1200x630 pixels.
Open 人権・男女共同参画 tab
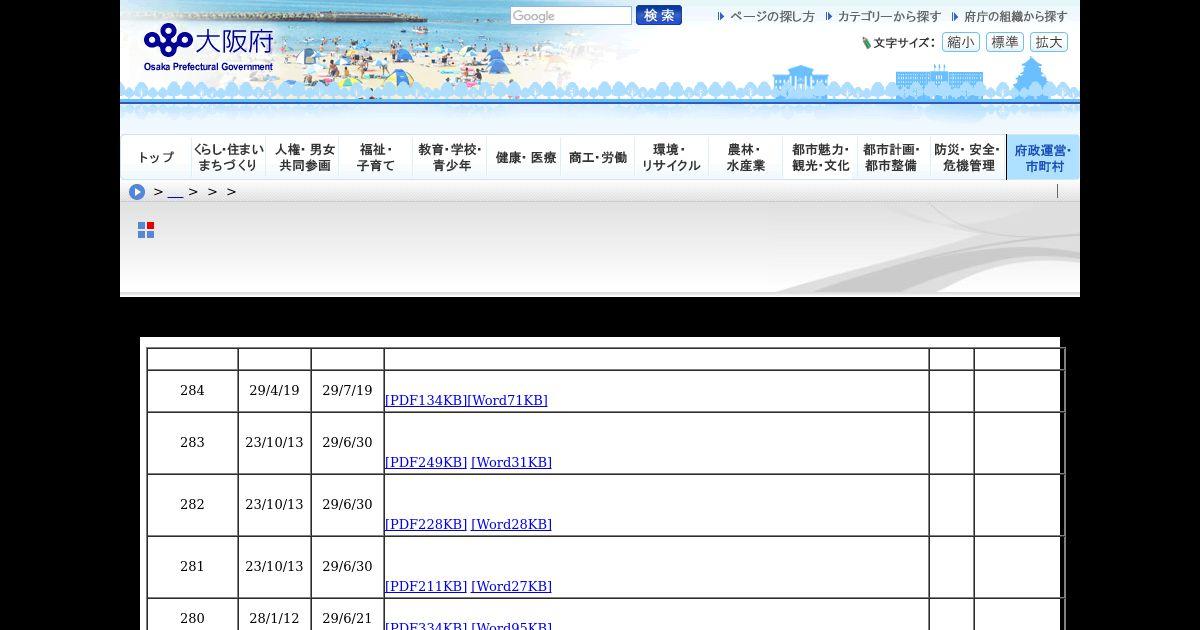tap(303, 157)
